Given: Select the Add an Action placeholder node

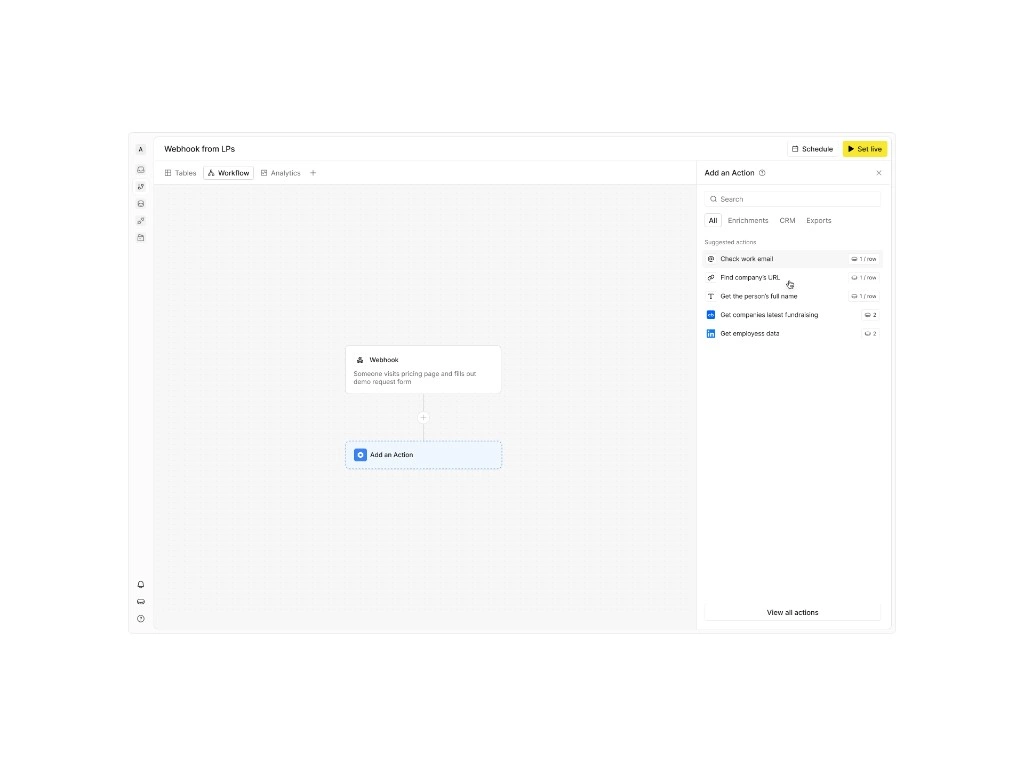Looking at the screenshot, I should click(423, 455).
